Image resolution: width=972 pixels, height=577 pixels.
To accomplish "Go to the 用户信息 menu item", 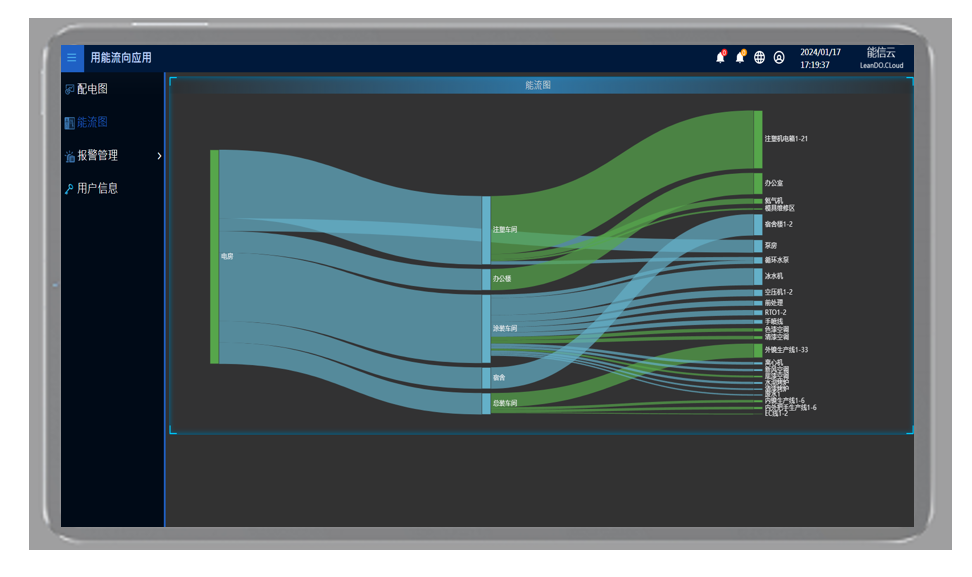I will (x=97, y=188).
